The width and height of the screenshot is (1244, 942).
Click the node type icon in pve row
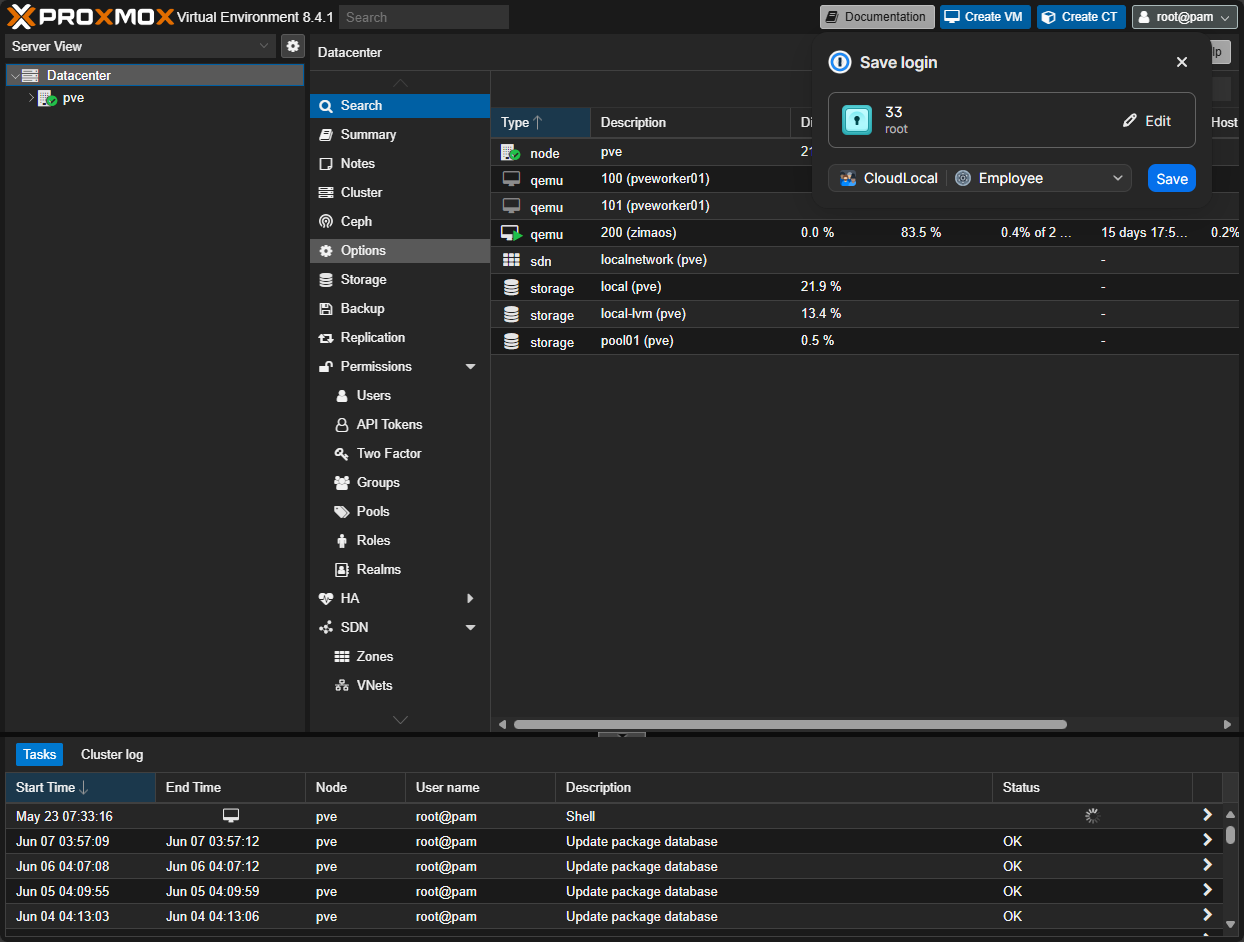tap(511, 153)
